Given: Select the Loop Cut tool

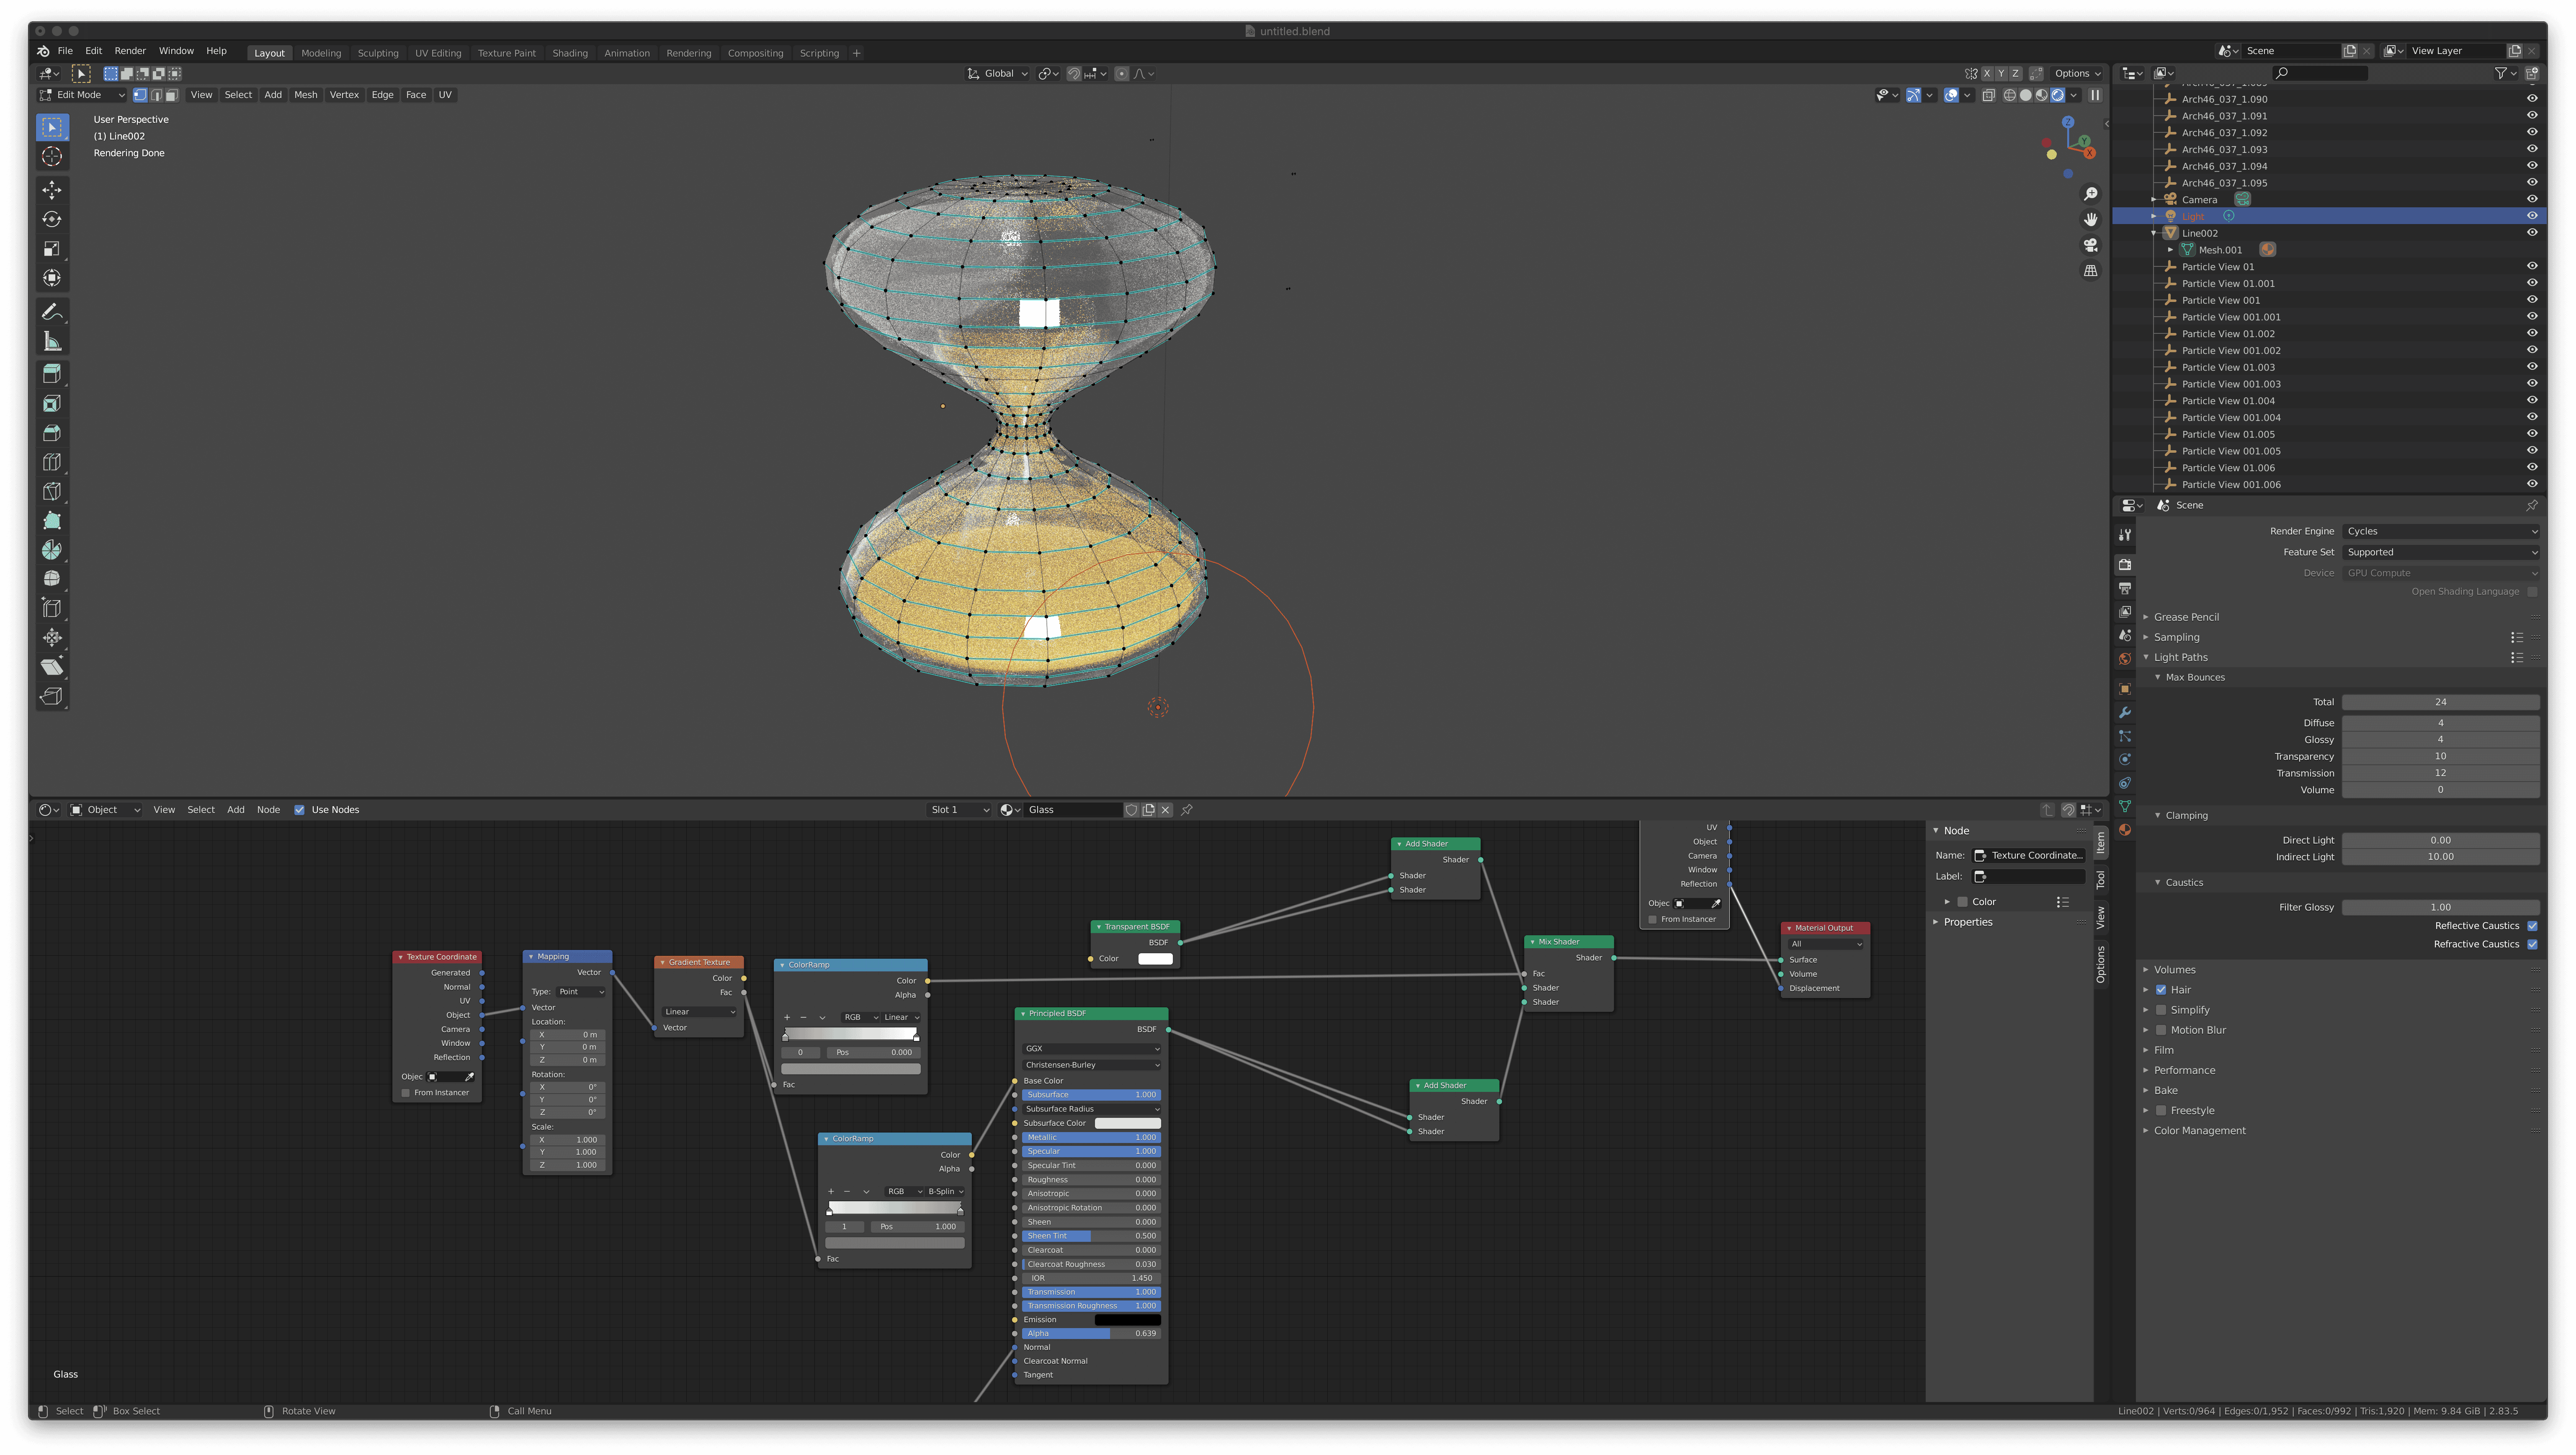Looking at the screenshot, I should [52, 462].
